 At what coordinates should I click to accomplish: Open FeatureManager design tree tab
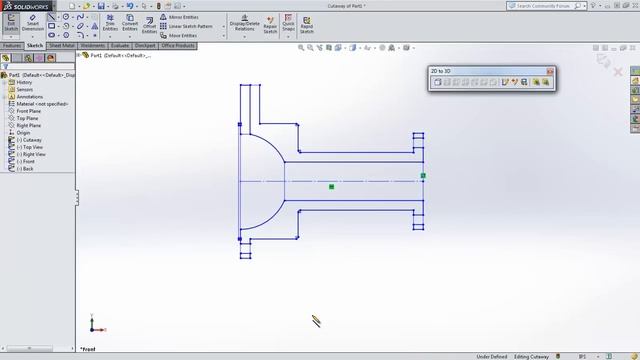(x=6, y=58)
